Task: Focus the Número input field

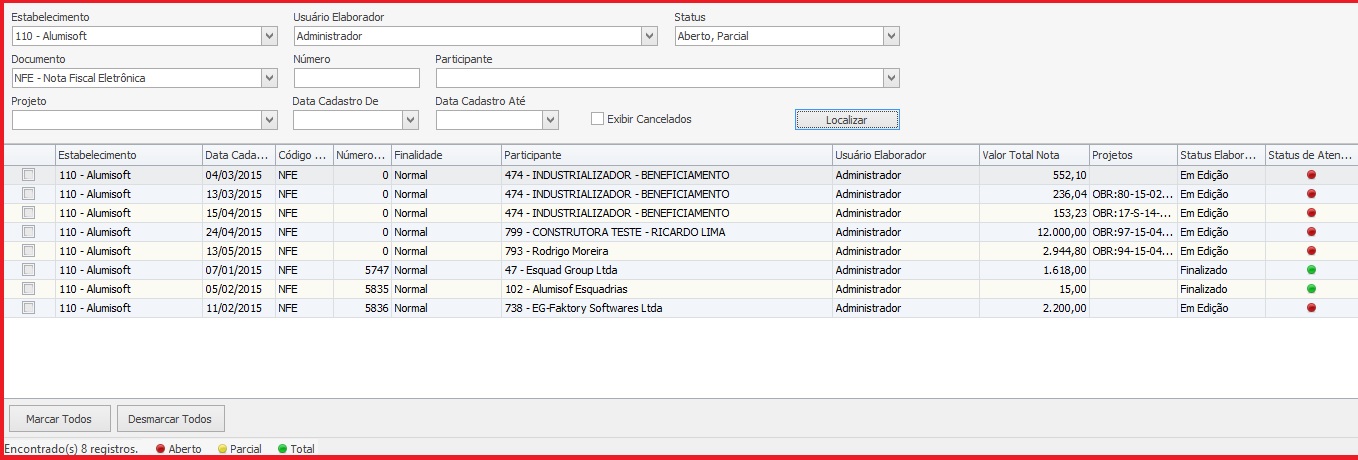Action: pyautogui.click(x=356, y=78)
